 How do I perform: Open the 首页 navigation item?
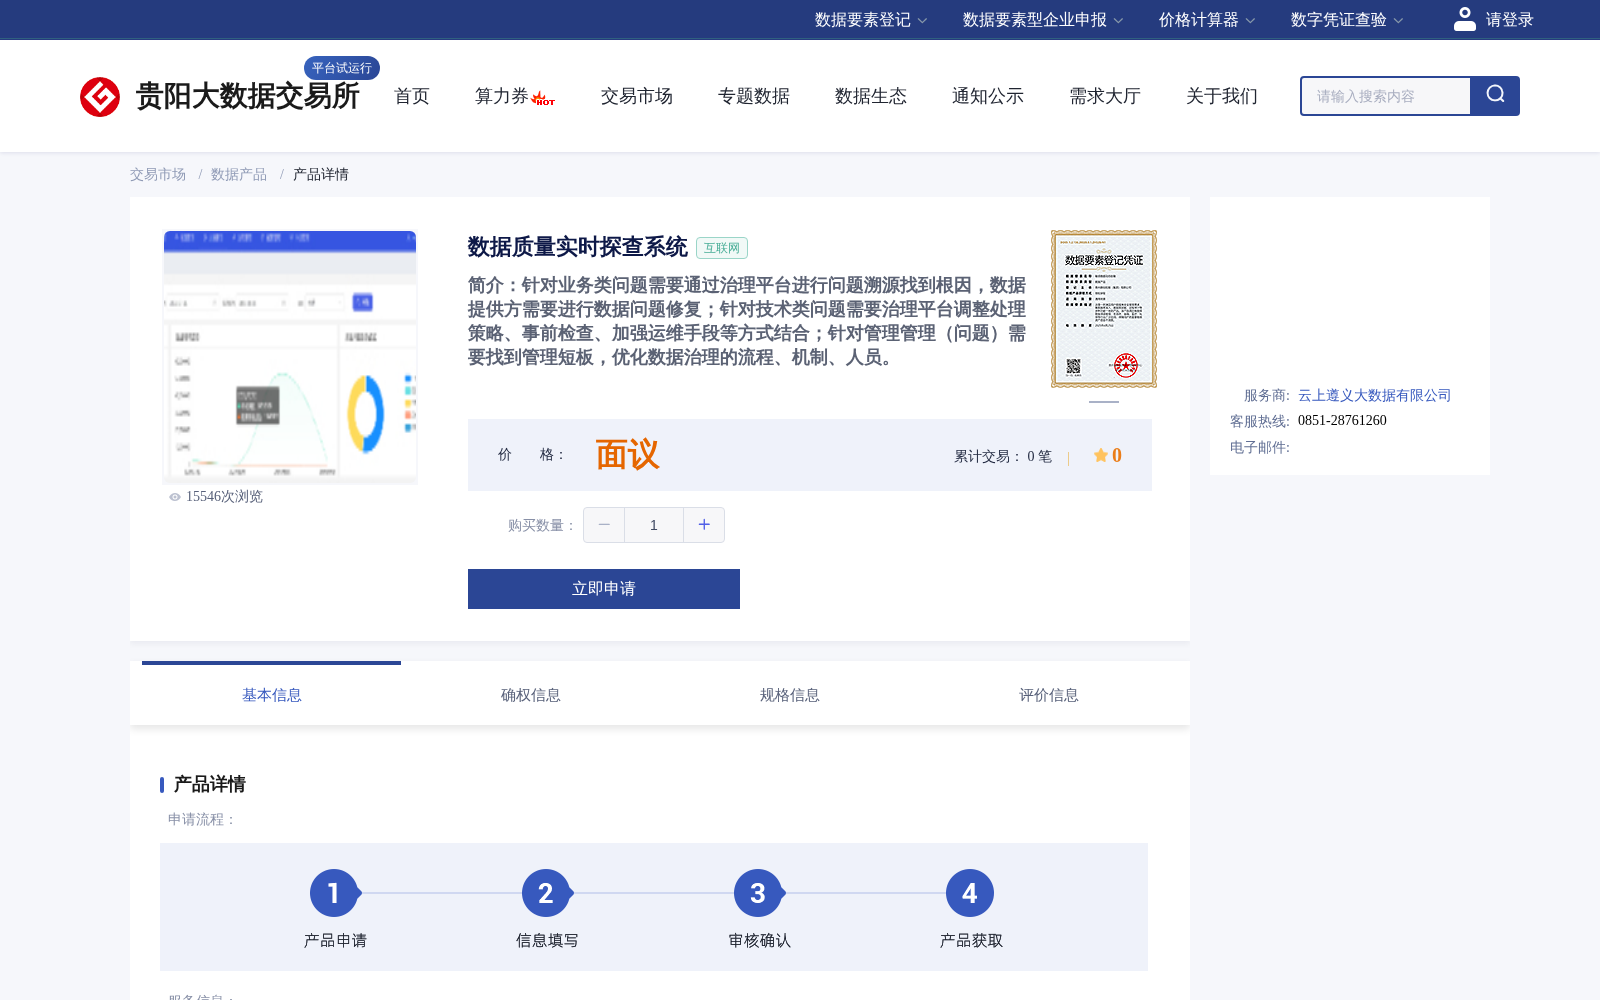click(412, 96)
